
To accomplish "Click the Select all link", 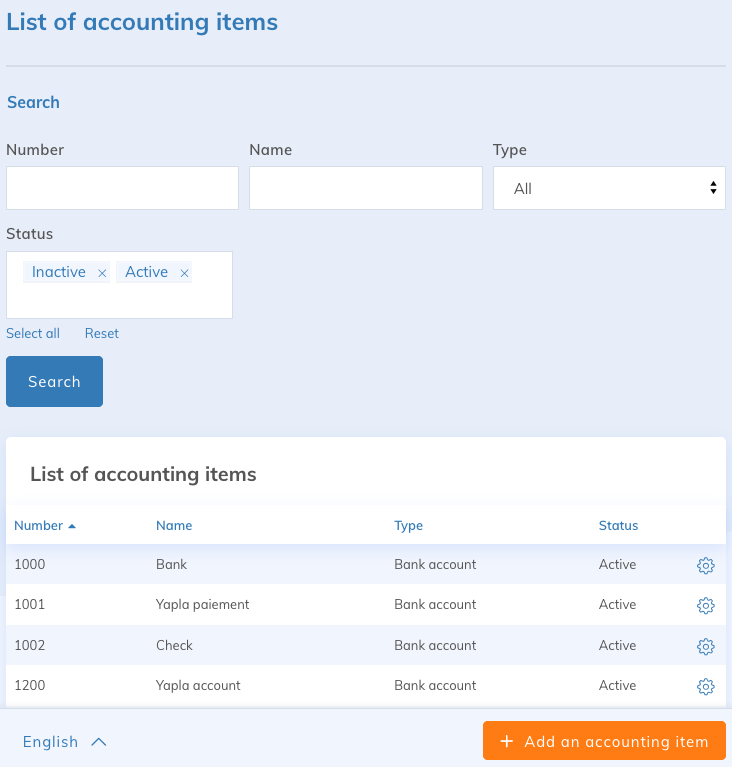I will point(33,333).
